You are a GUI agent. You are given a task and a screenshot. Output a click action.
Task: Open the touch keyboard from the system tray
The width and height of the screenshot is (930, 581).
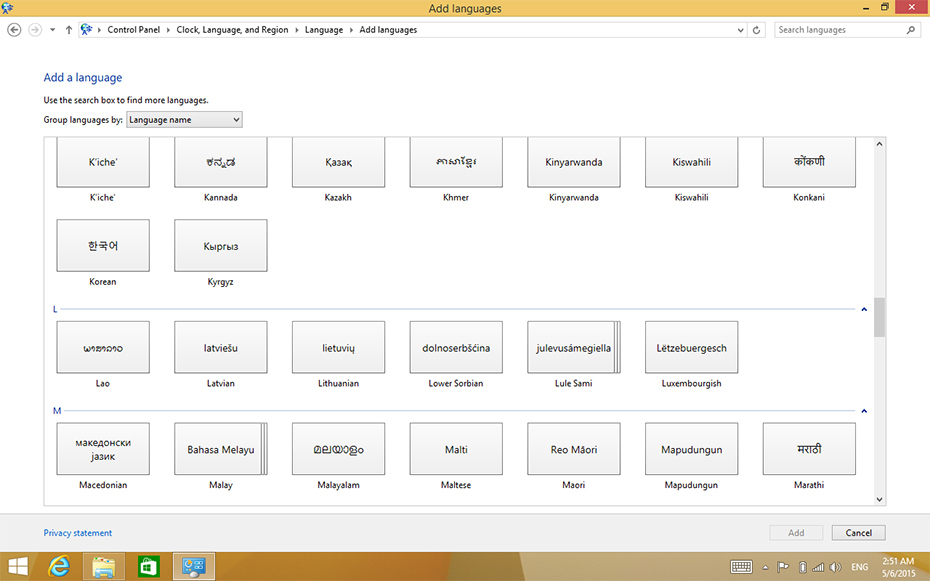pyautogui.click(x=741, y=567)
